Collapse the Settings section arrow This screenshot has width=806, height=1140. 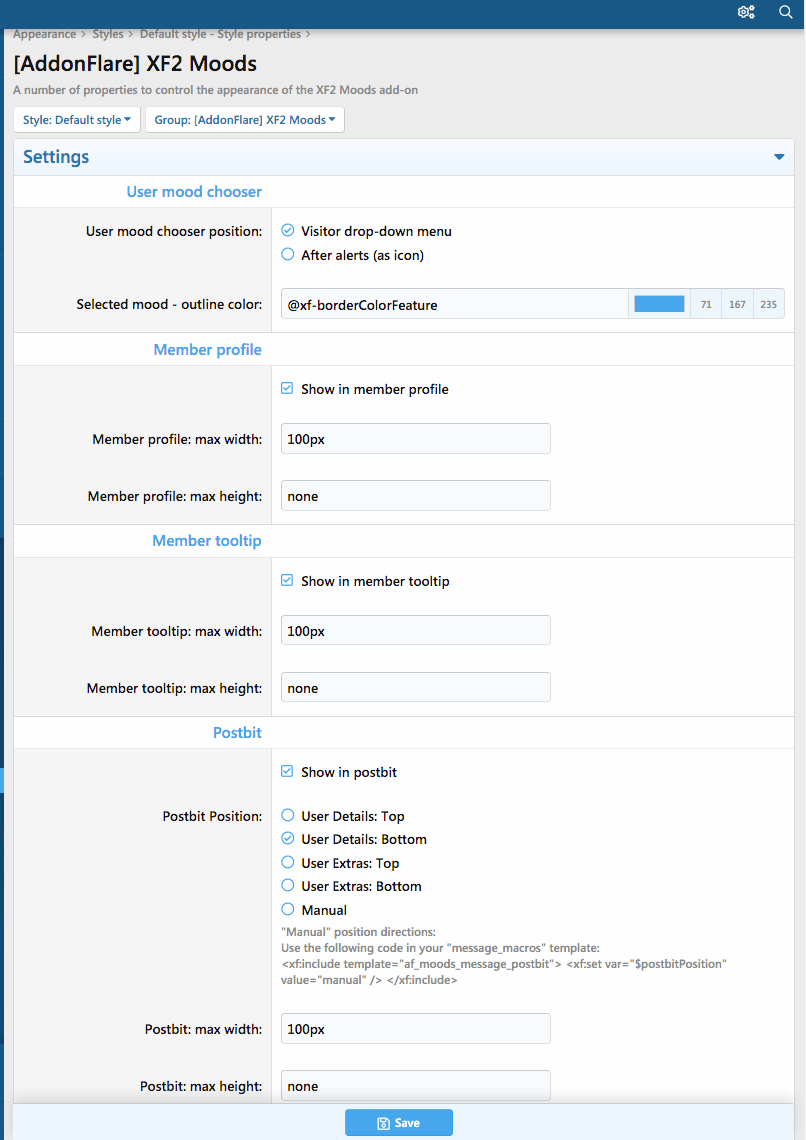click(779, 157)
